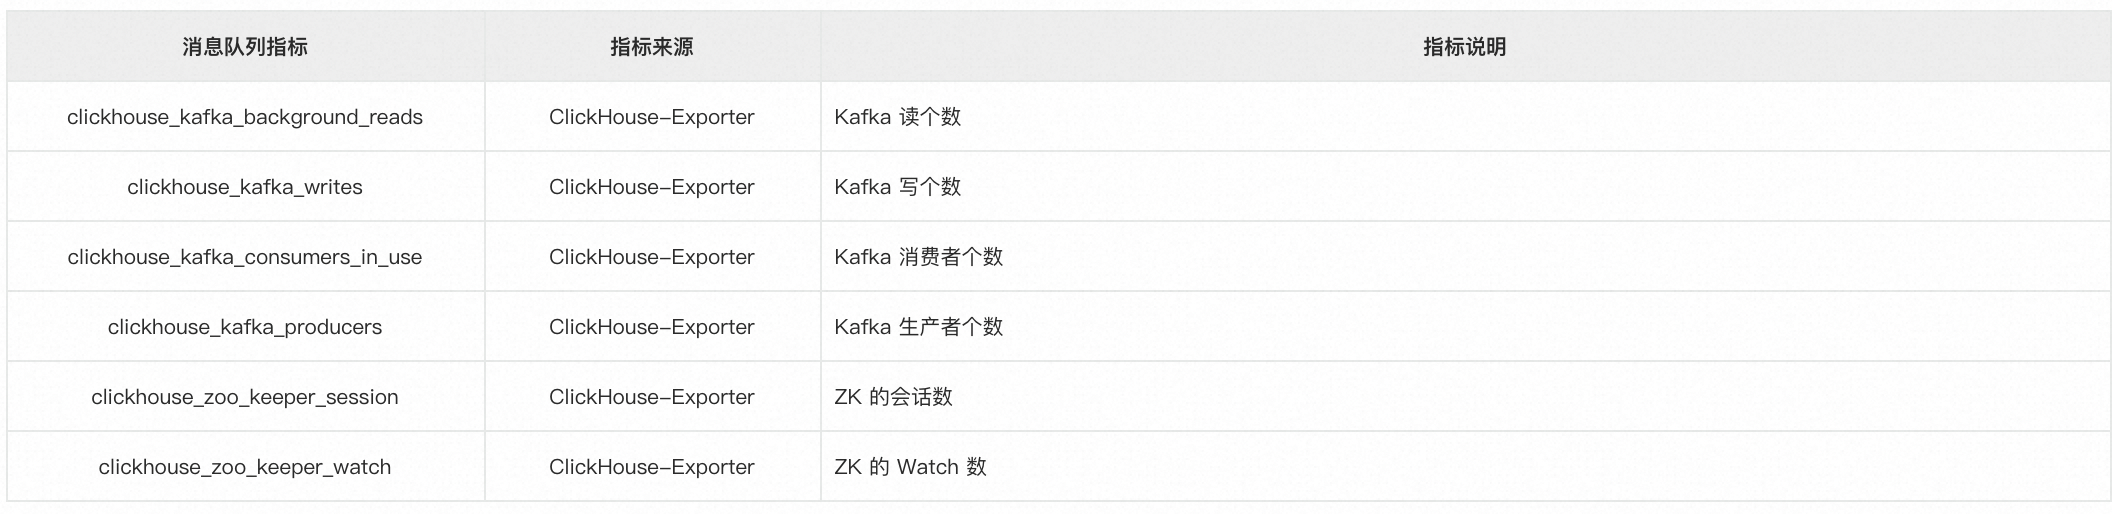Select the clickhouse_kafka_producers metric cell

[x=245, y=327]
